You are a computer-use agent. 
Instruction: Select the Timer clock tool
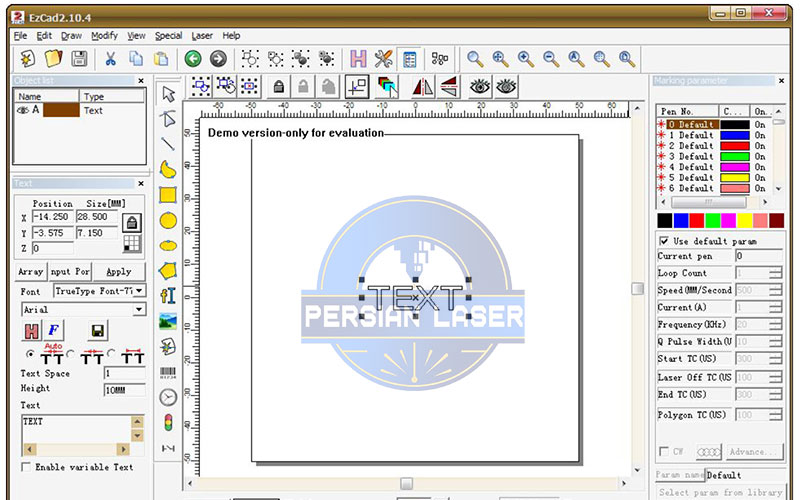pos(168,397)
